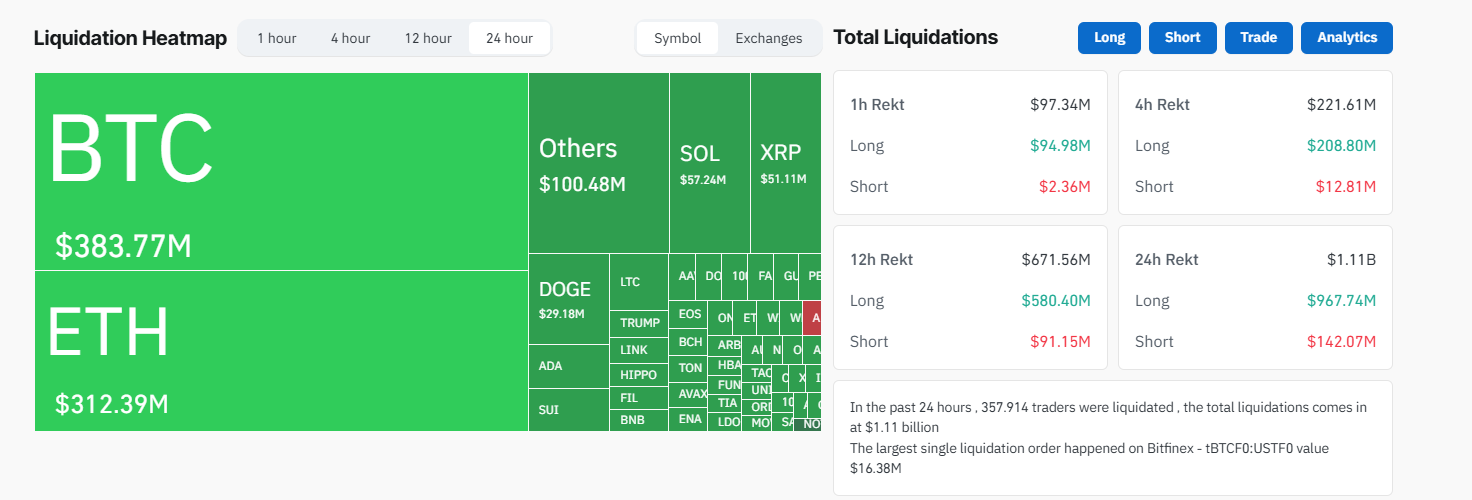Open the Analytics button
This screenshot has width=1472, height=500.
coord(1346,38)
